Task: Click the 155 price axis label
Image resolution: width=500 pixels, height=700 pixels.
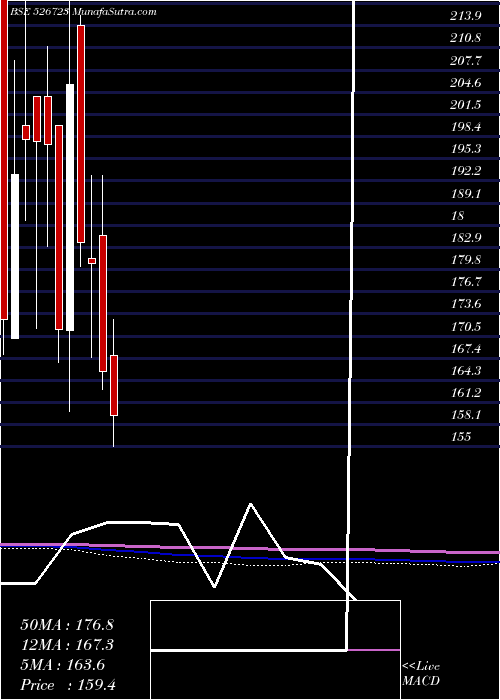Action: point(461,437)
